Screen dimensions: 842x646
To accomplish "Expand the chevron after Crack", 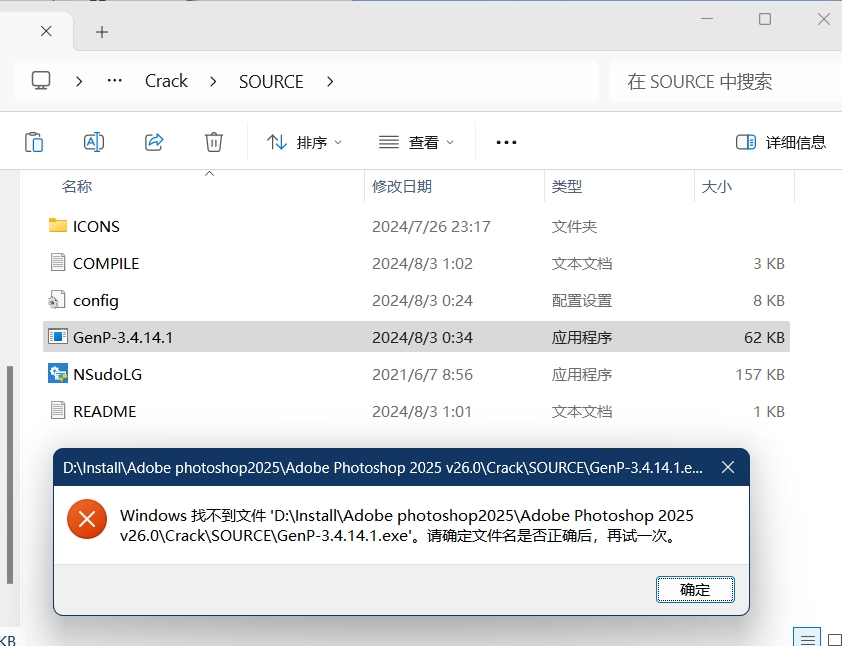I will pyautogui.click(x=213, y=82).
